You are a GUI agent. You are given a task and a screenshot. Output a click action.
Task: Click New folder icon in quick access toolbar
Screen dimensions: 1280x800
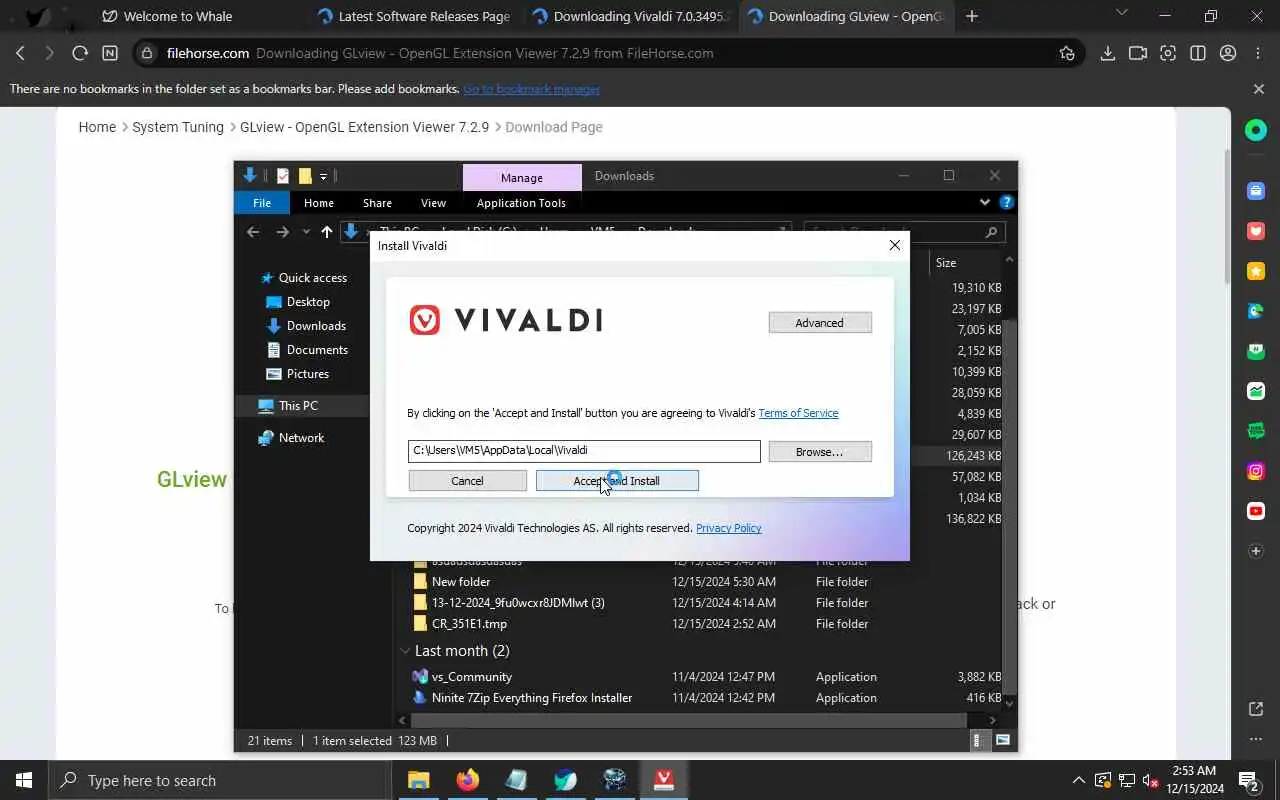pos(305,176)
